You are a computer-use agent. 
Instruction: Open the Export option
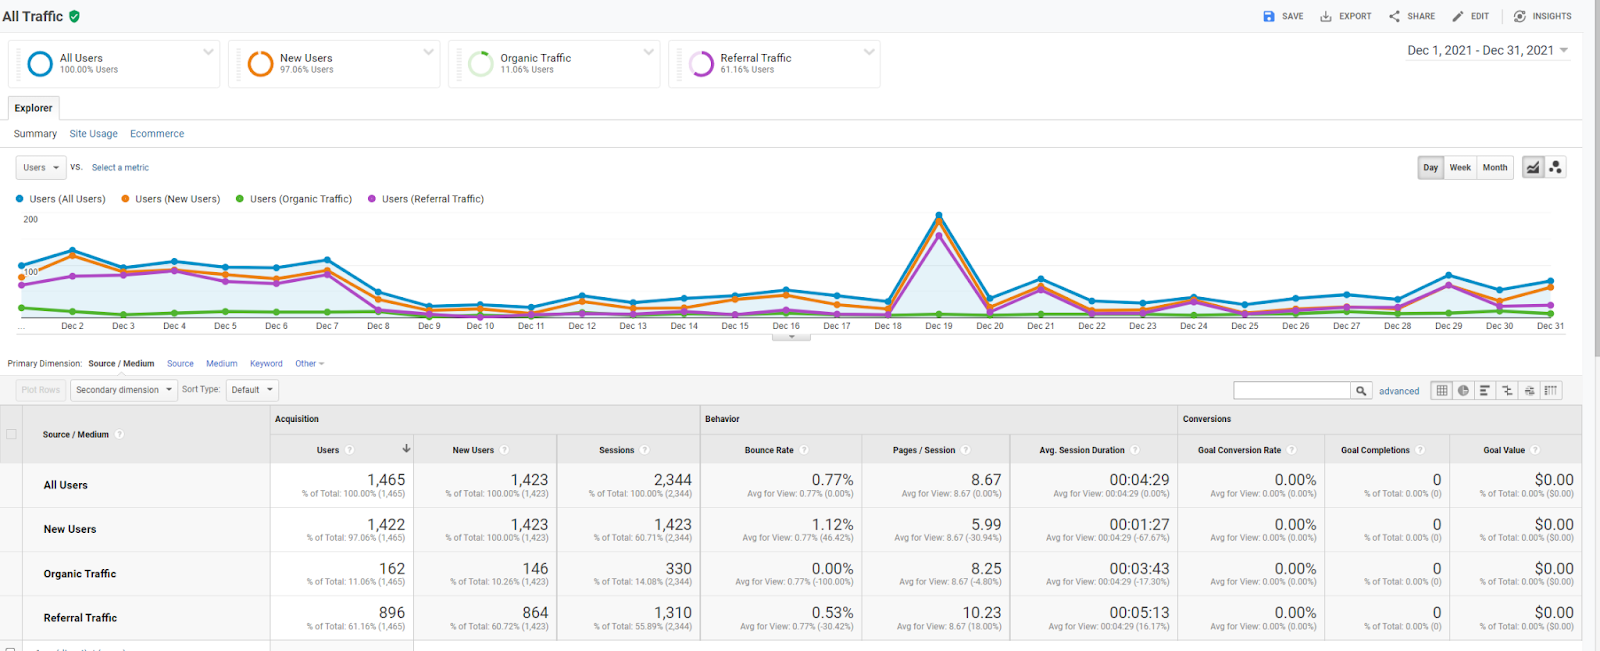pyautogui.click(x=1346, y=16)
